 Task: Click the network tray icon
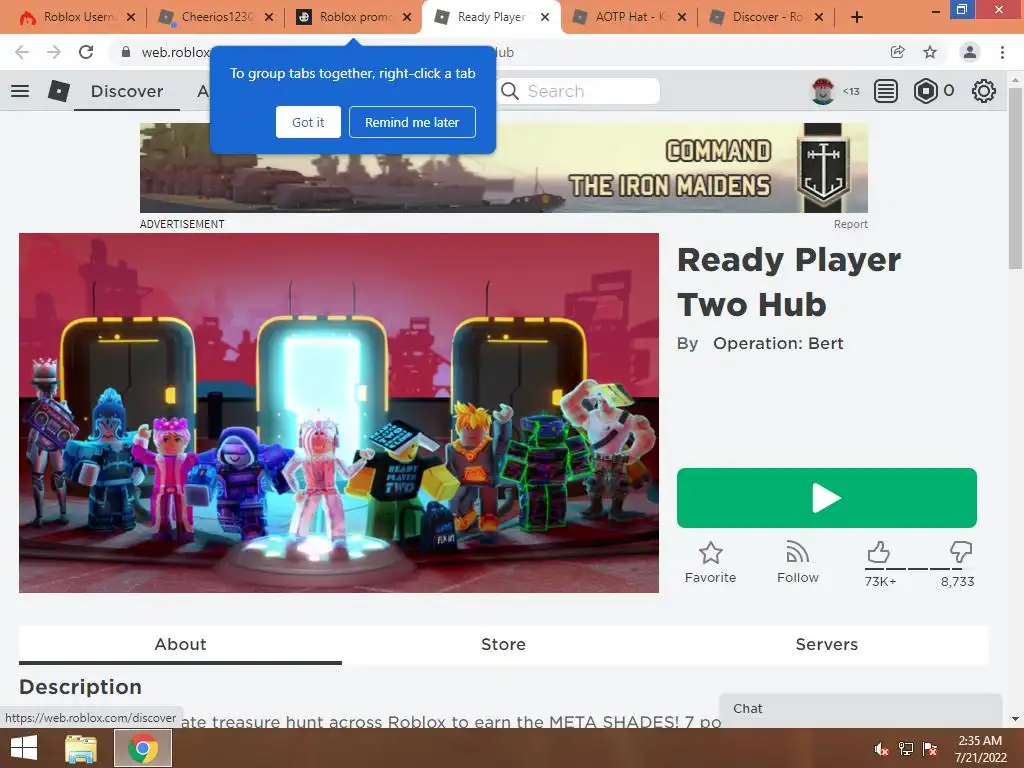click(906, 749)
